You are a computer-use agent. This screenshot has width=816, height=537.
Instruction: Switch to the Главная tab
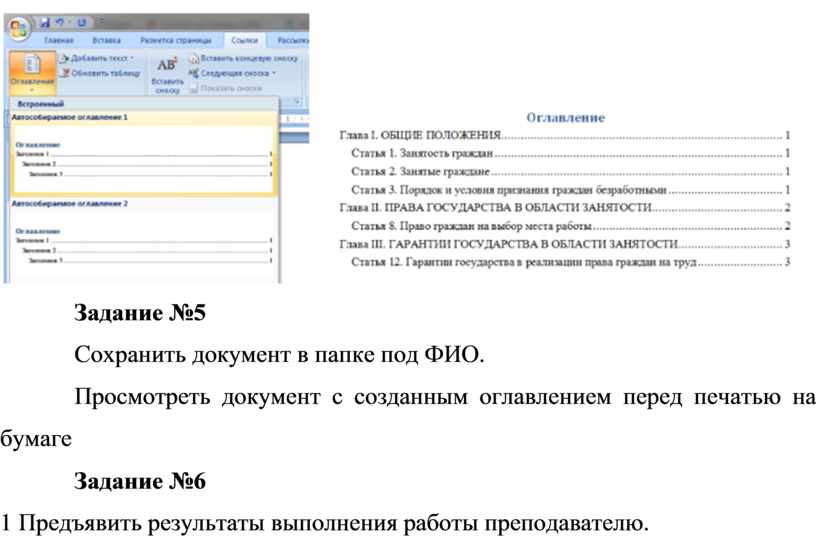pos(59,40)
